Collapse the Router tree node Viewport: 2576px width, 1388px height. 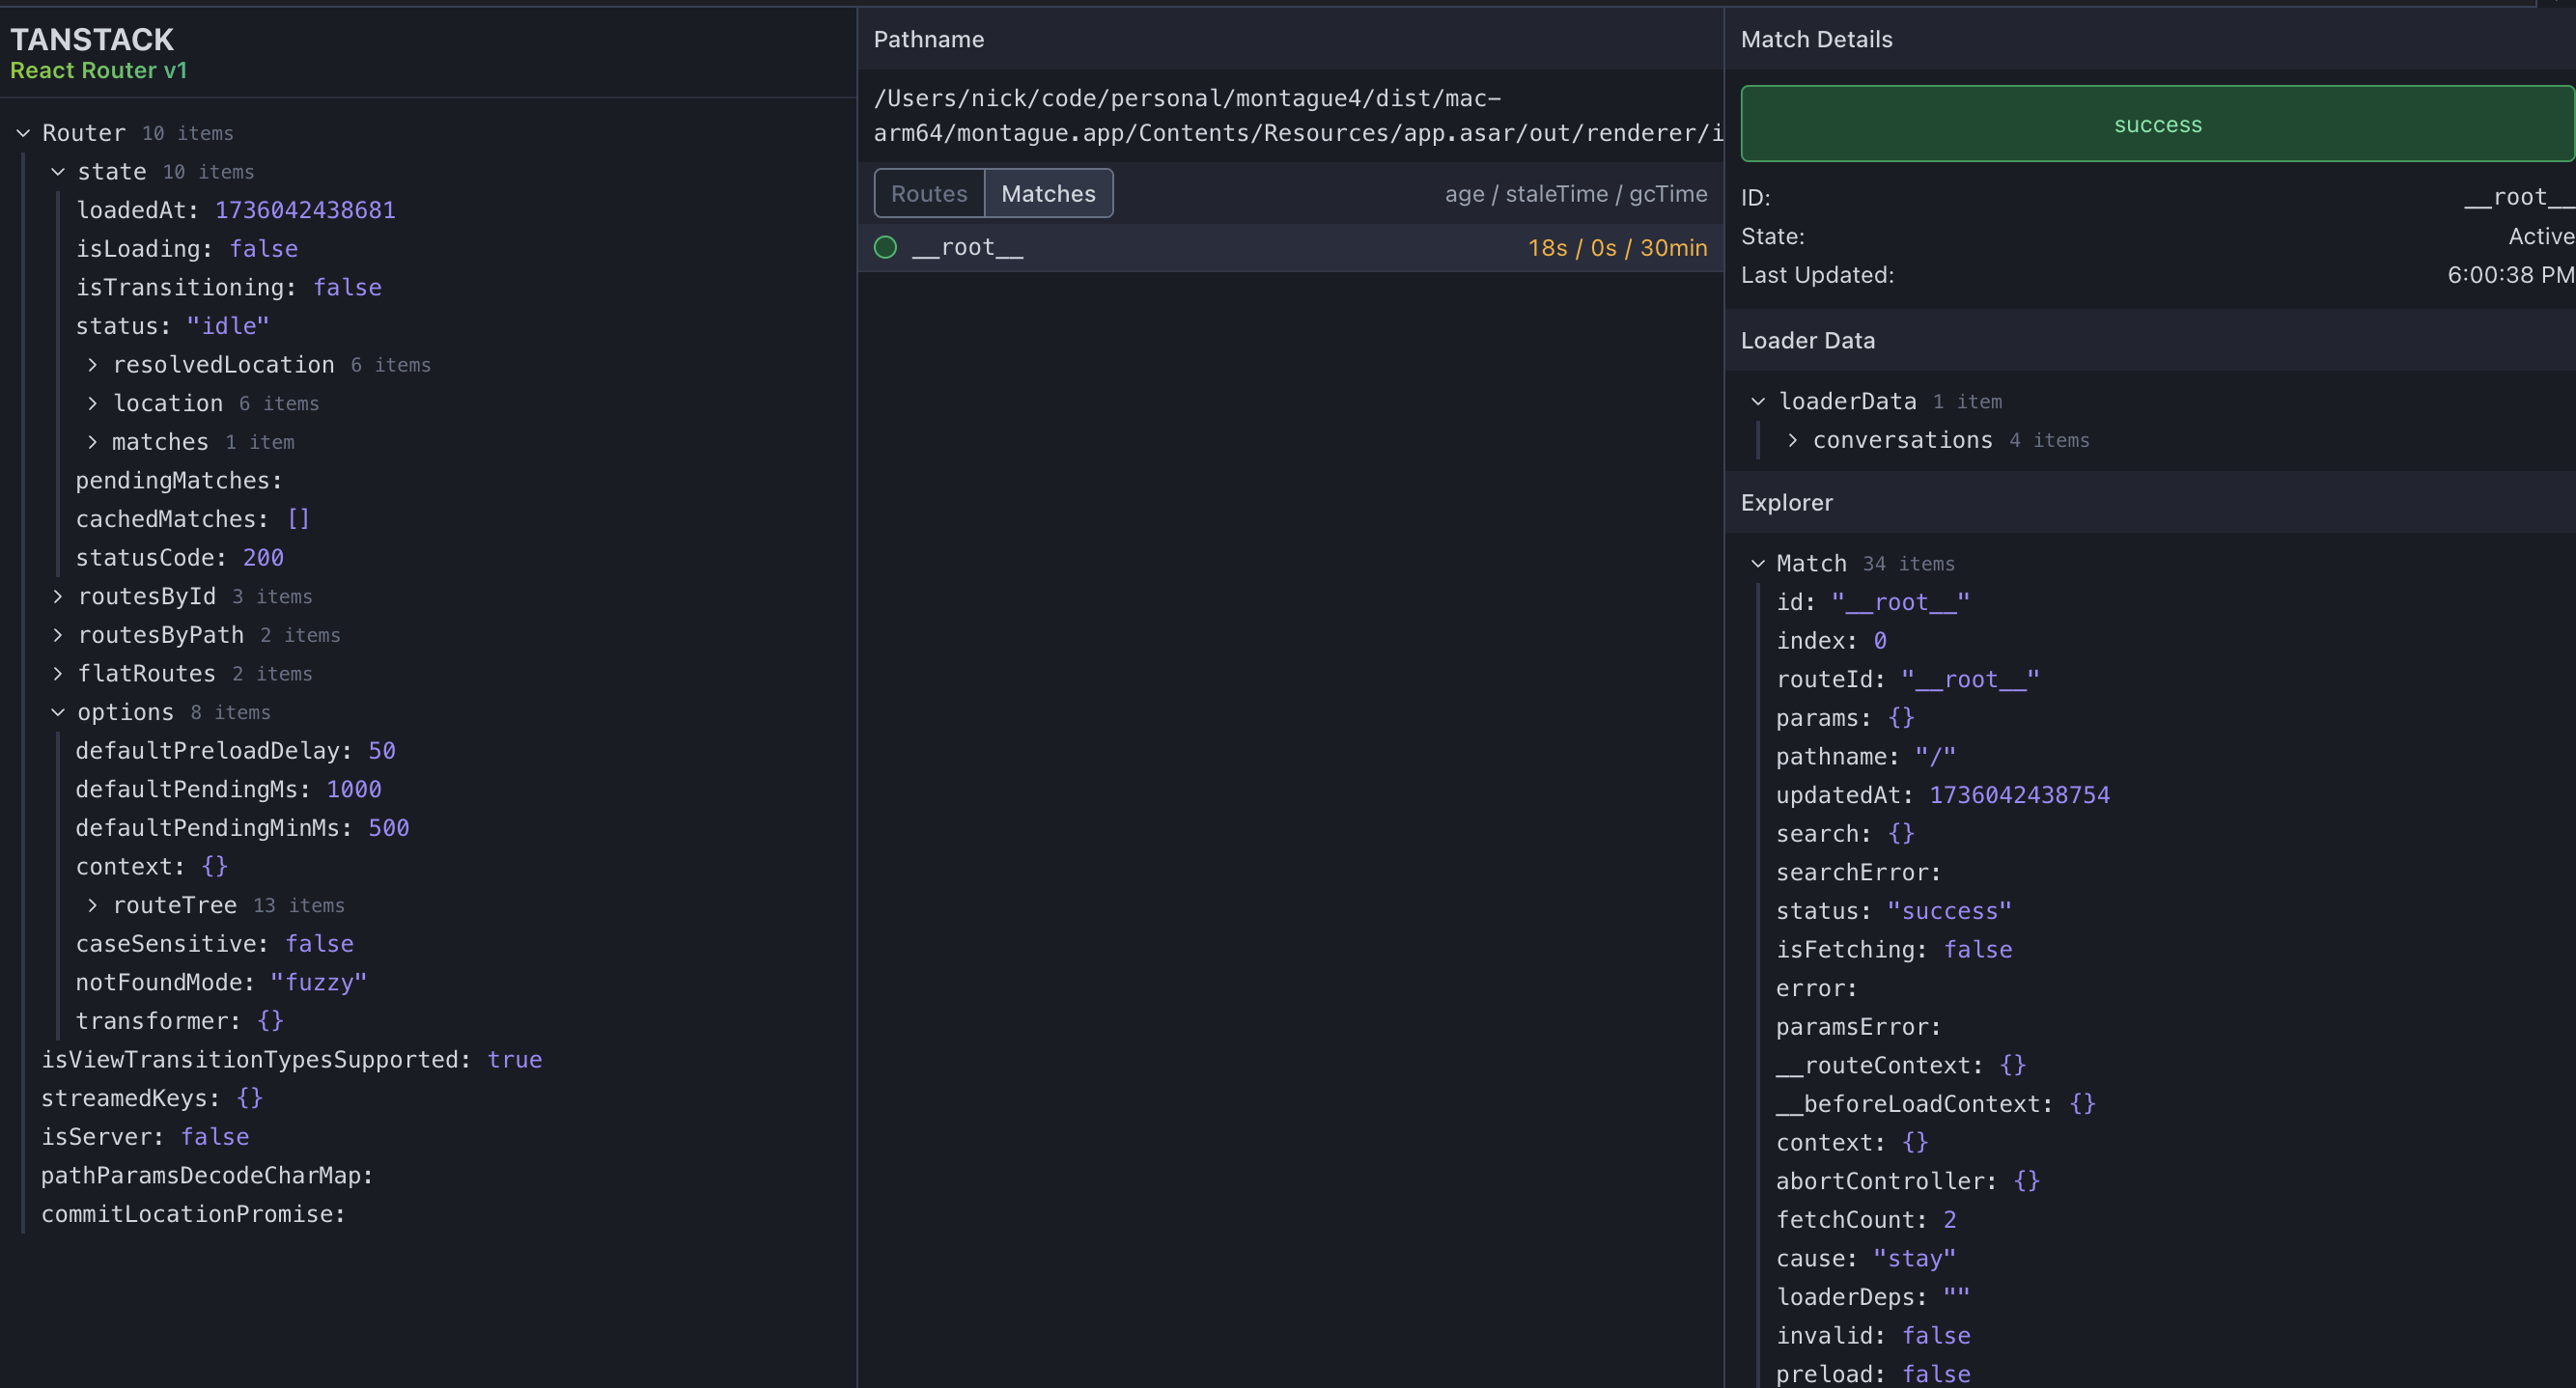[23, 133]
